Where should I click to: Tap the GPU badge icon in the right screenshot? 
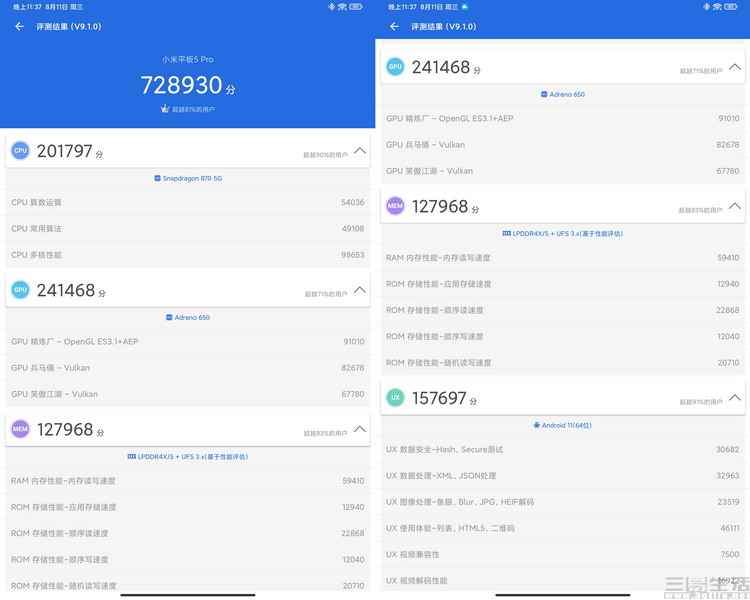395,67
